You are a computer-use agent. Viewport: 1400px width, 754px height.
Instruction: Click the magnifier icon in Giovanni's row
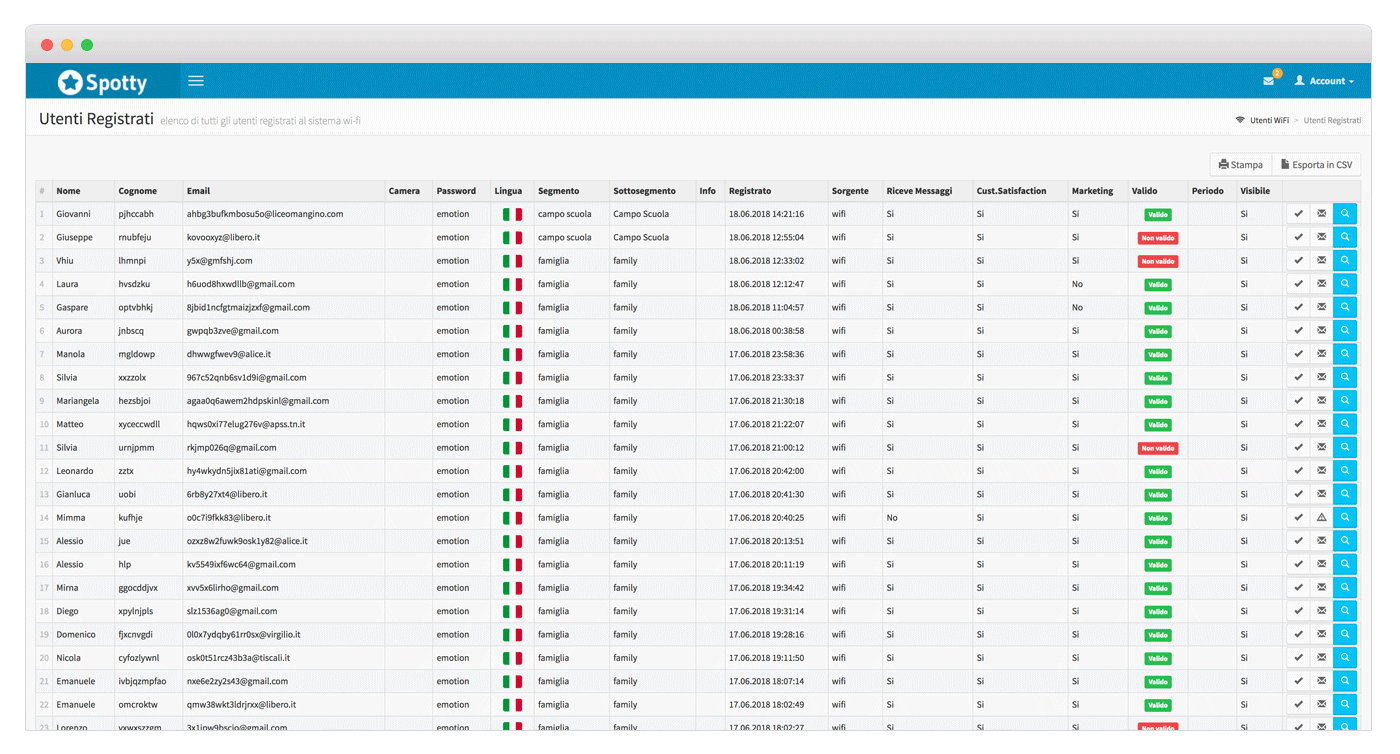pos(1345,214)
